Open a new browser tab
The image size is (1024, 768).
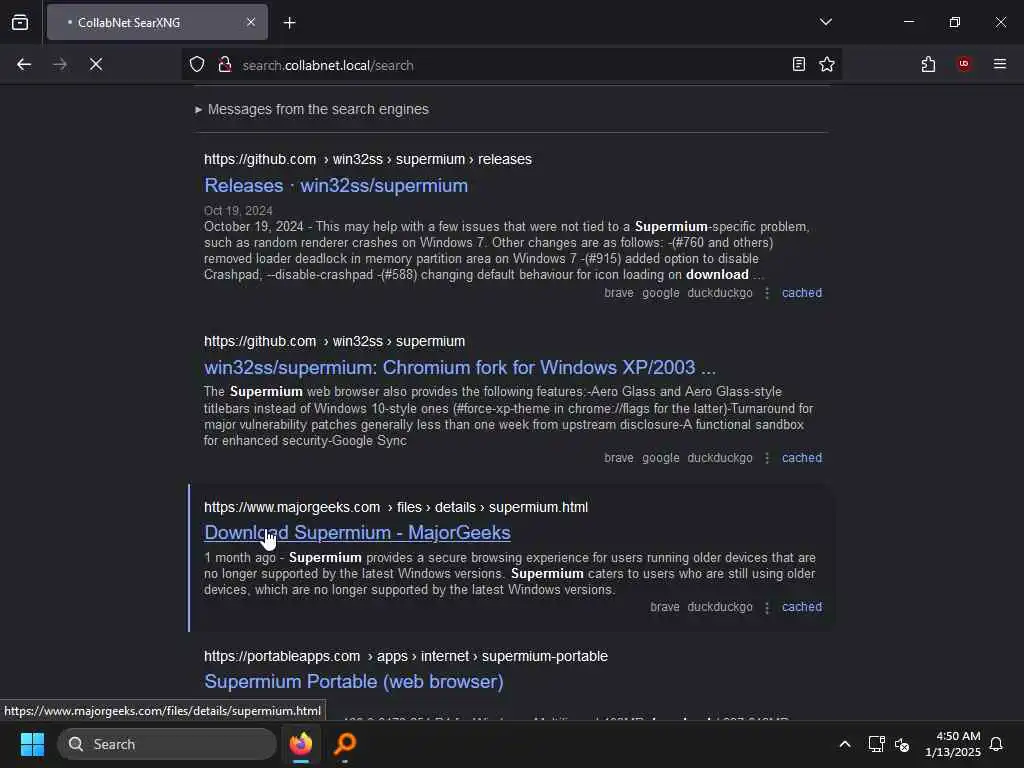coord(289,23)
